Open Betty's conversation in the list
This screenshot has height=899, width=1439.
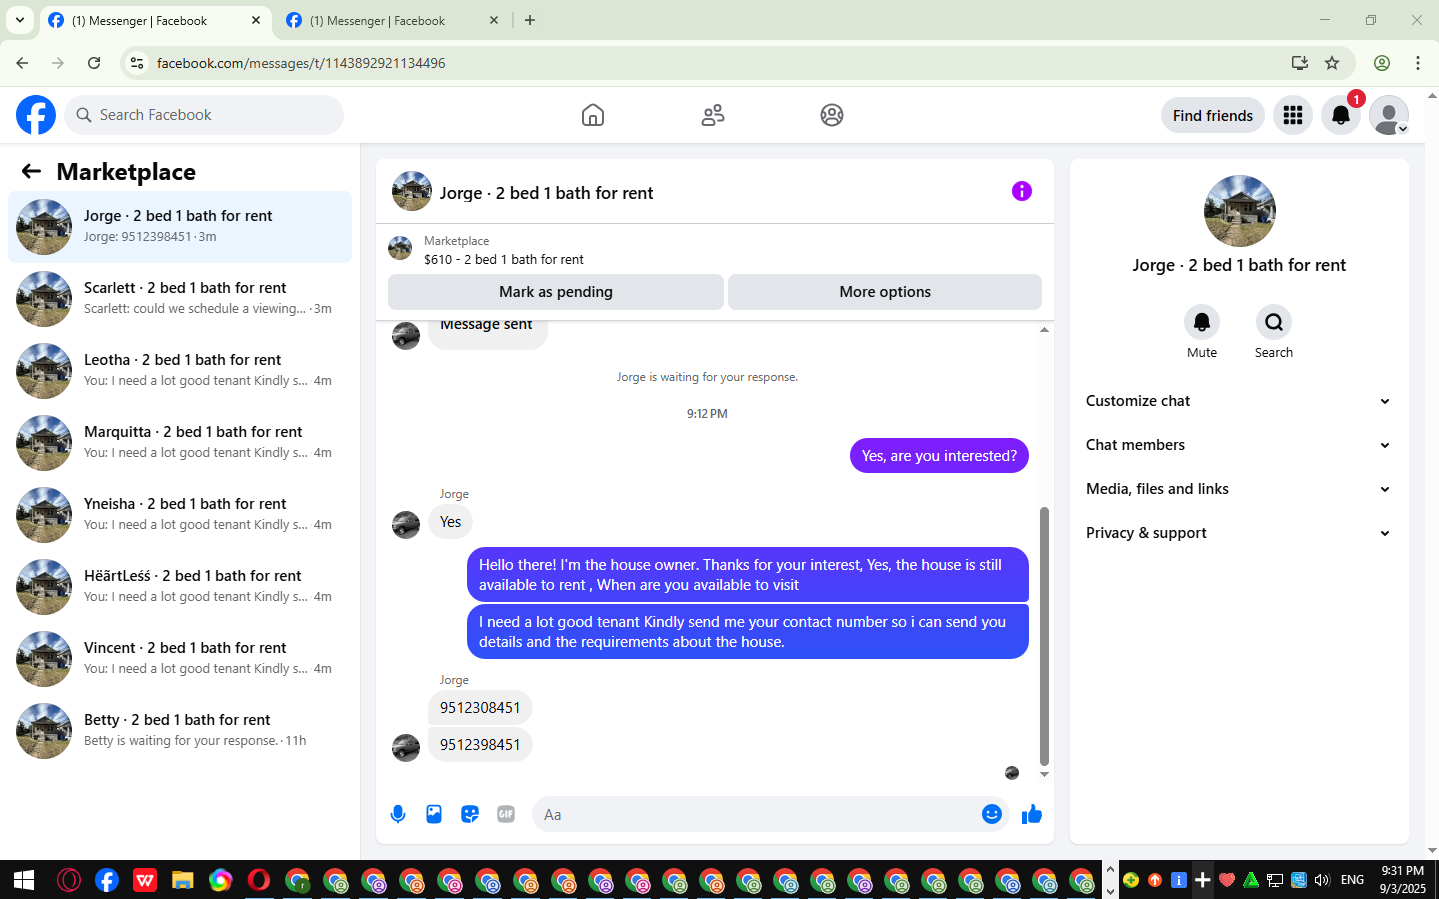[x=180, y=731]
